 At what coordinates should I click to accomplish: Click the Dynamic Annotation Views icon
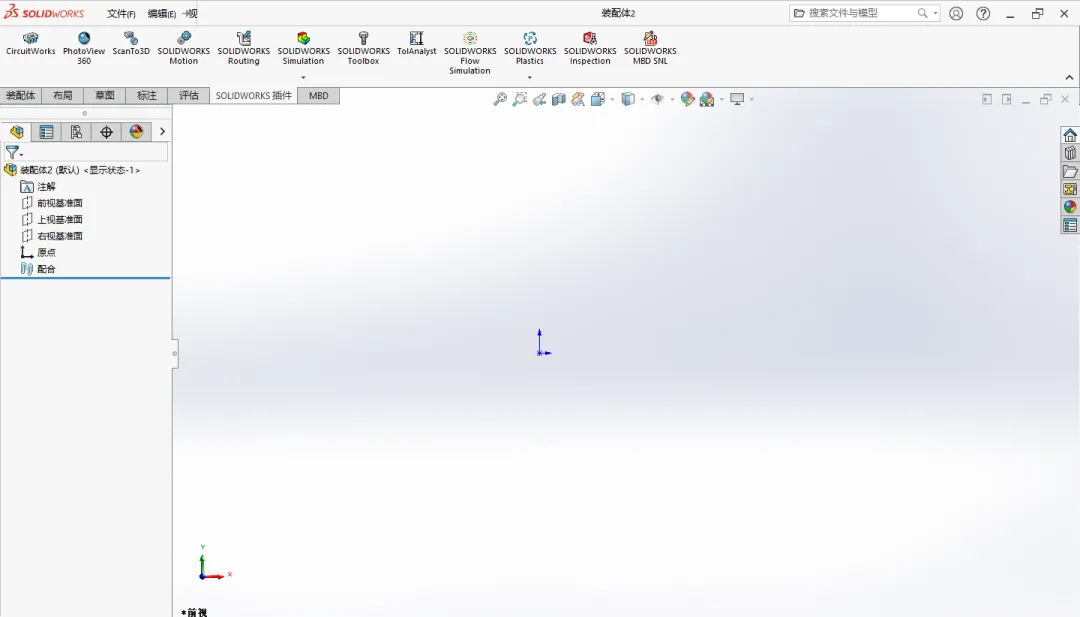[578, 99]
